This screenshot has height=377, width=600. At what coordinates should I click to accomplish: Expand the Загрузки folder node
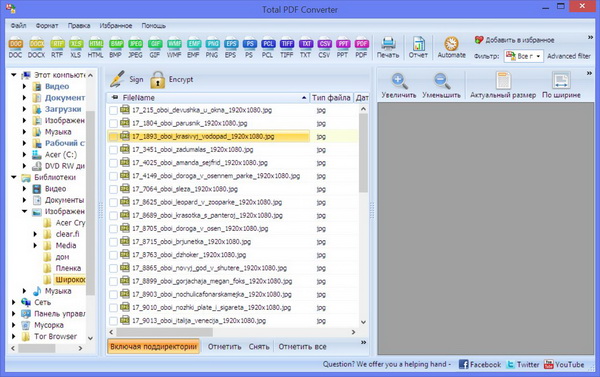tap(24, 109)
